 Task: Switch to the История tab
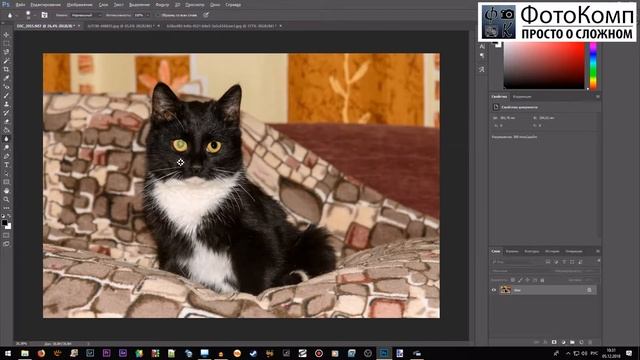point(552,251)
